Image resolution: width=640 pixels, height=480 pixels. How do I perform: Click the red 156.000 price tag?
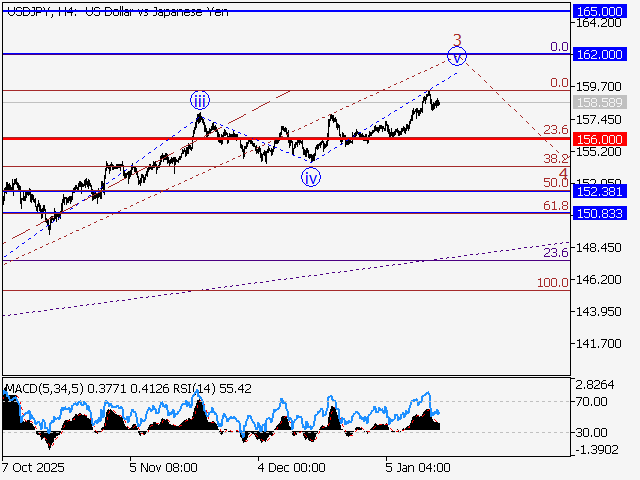[x=599, y=139]
